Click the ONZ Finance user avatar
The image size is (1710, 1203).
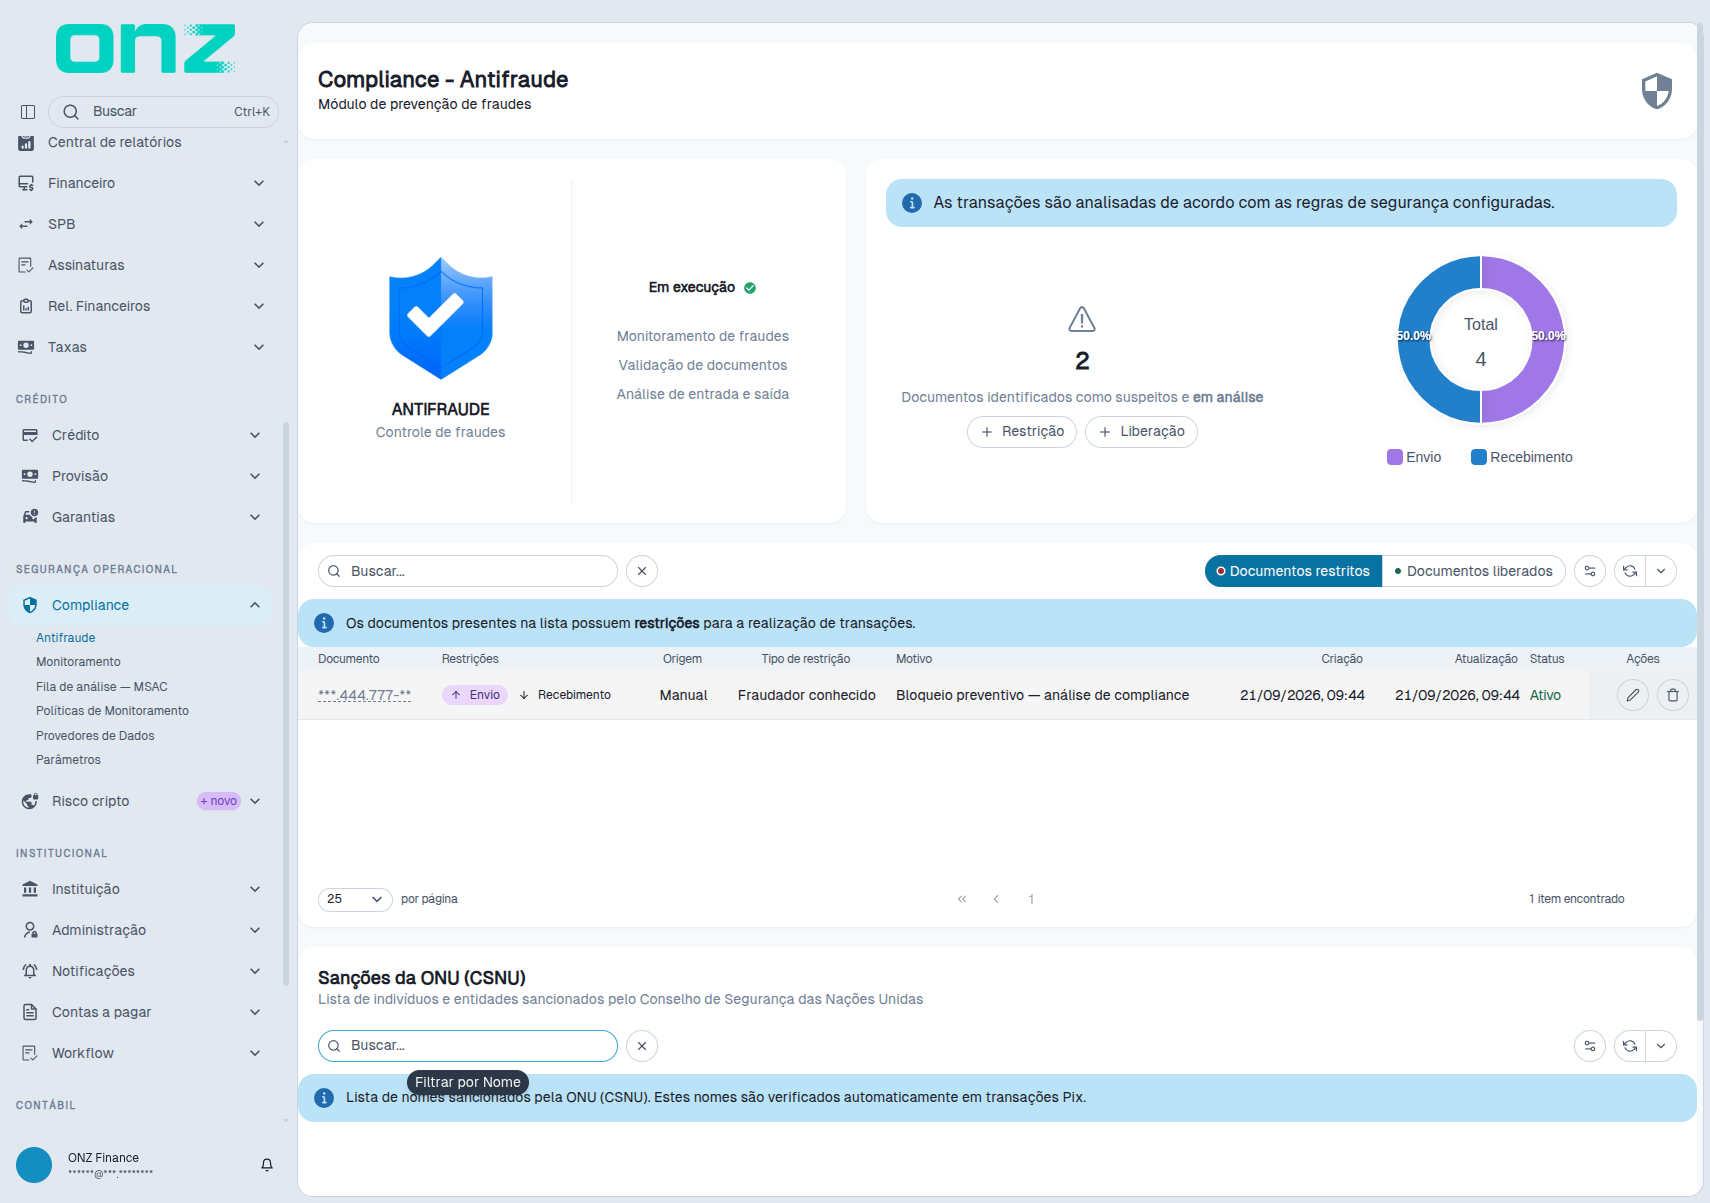(34, 1165)
